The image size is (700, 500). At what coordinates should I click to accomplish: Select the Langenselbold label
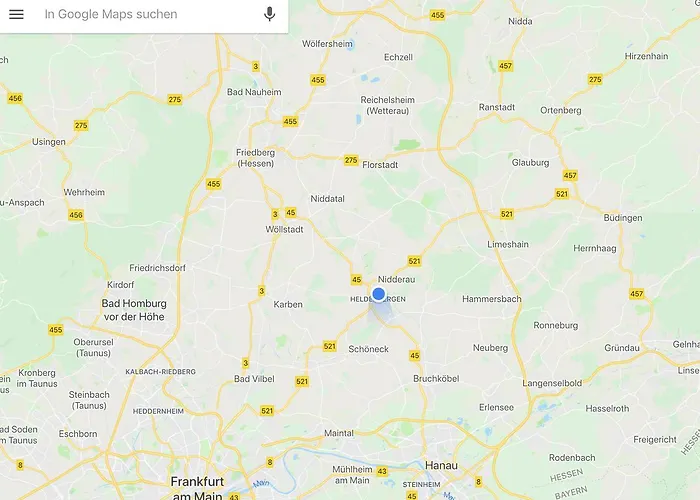552,383
